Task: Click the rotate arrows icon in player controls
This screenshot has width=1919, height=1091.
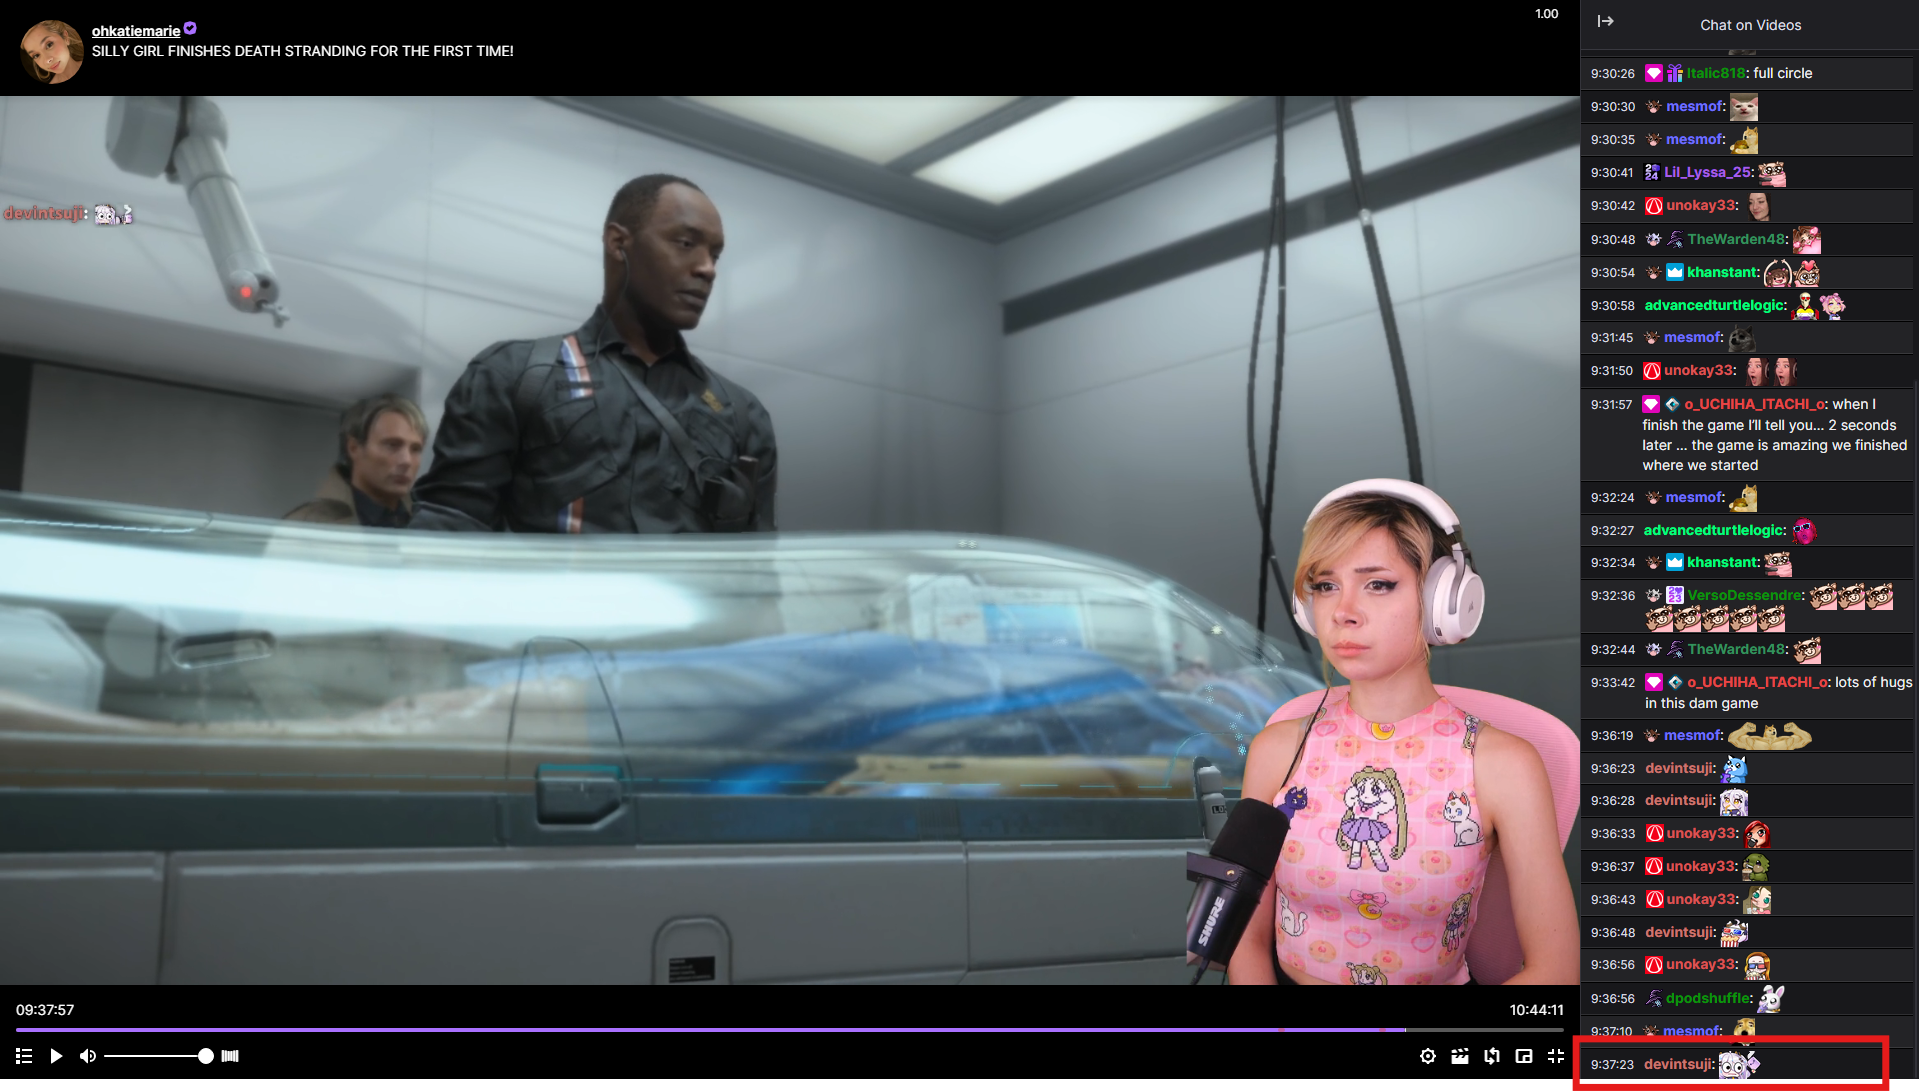Action: click(1492, 1056)
